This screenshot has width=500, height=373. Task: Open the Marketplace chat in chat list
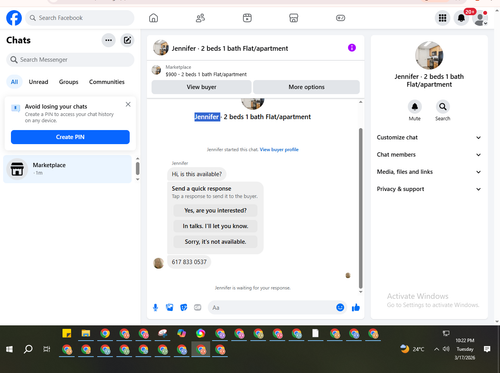[68, 169]
